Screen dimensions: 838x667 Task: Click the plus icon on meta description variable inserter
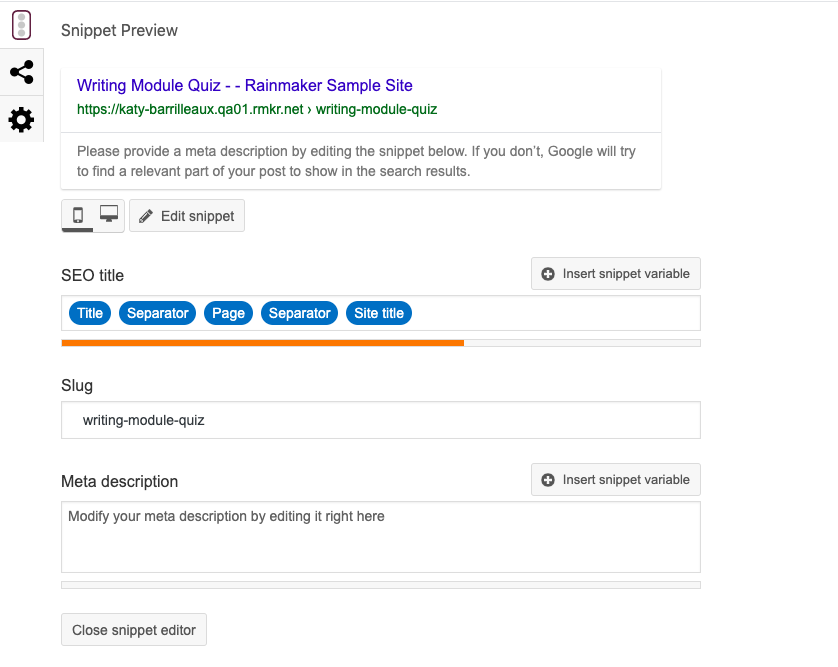[548, 479]
